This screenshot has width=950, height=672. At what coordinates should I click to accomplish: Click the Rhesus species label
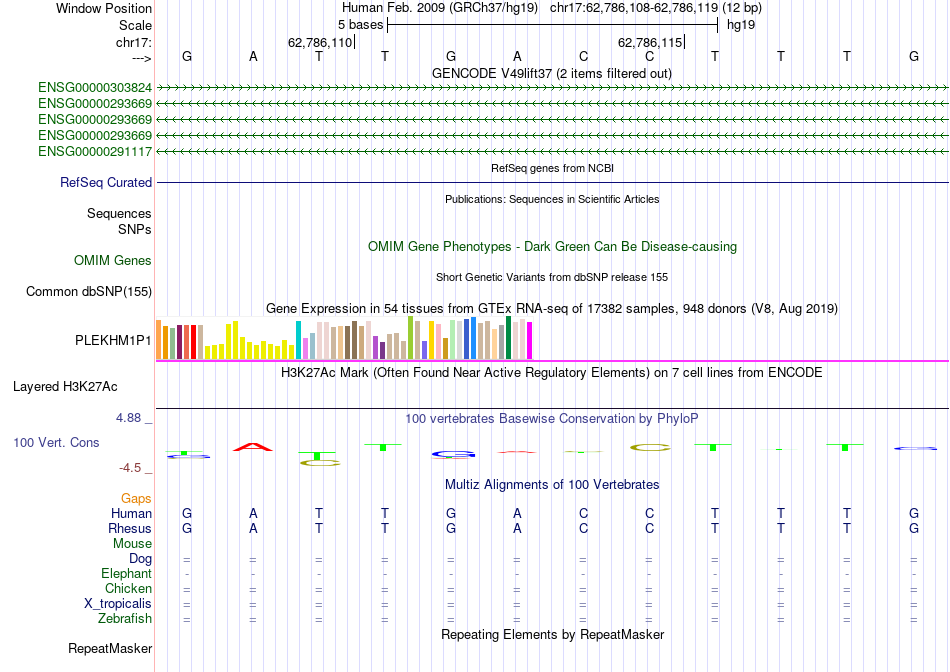click(130, 528)
